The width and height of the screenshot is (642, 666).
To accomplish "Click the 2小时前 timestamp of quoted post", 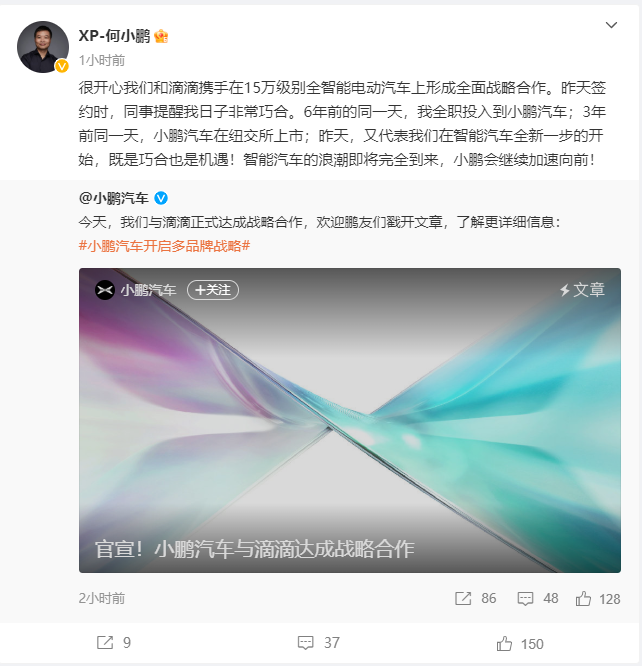I will click(x=102, y=598).
